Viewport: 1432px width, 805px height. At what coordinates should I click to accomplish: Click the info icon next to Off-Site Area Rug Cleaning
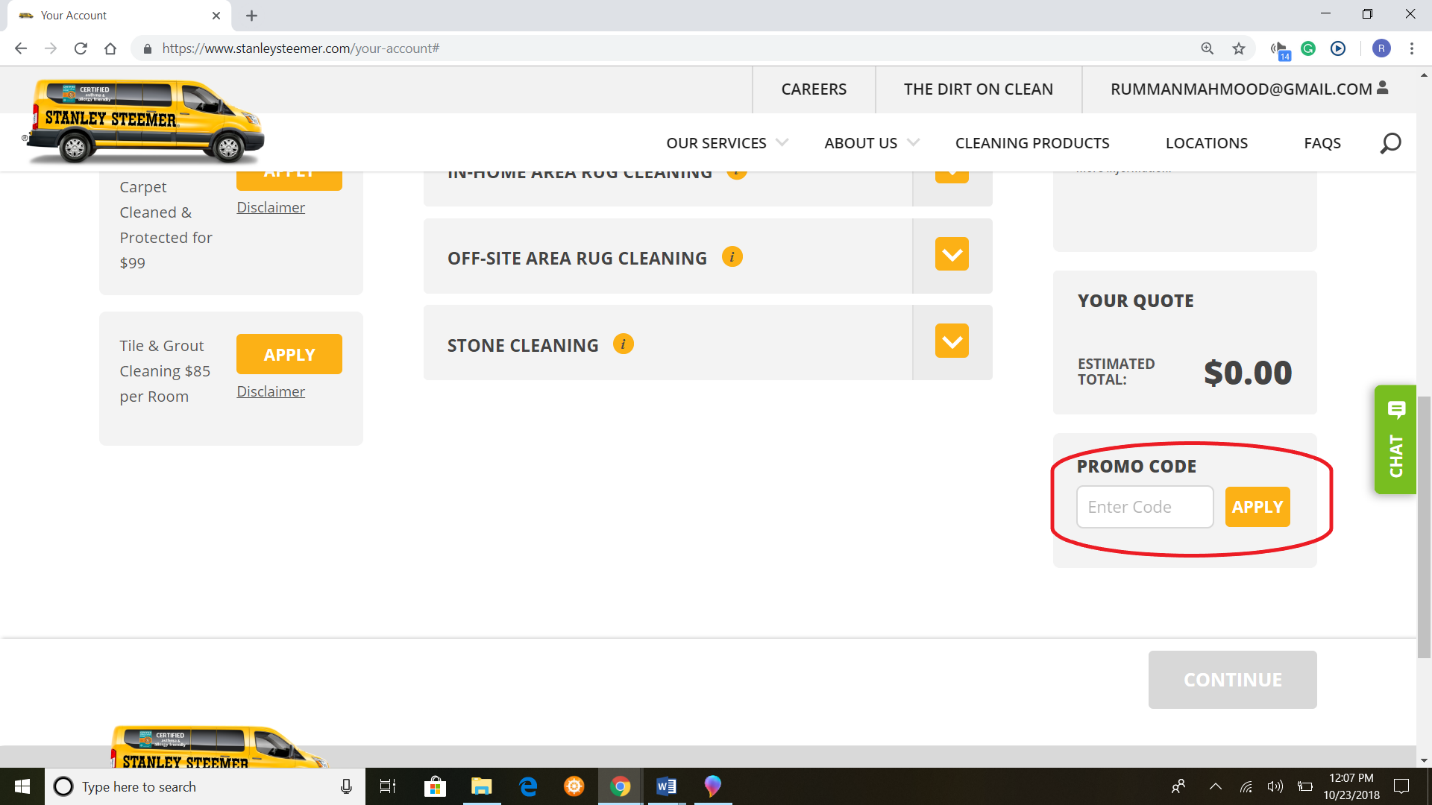coord(732,257)
